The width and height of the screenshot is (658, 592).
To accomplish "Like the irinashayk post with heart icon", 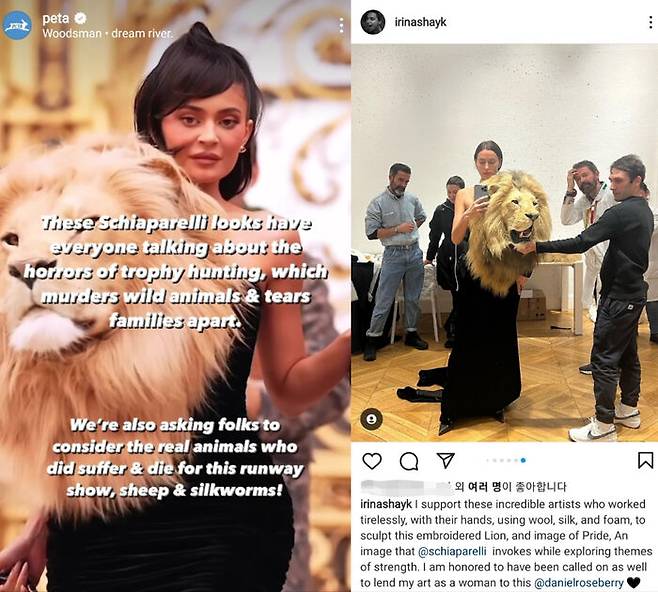I will point(372,461).
